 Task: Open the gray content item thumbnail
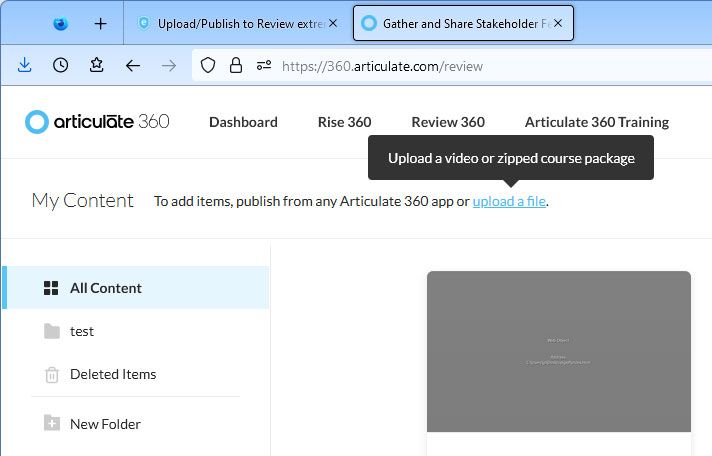pyautogui.click(x=559, y=352)
